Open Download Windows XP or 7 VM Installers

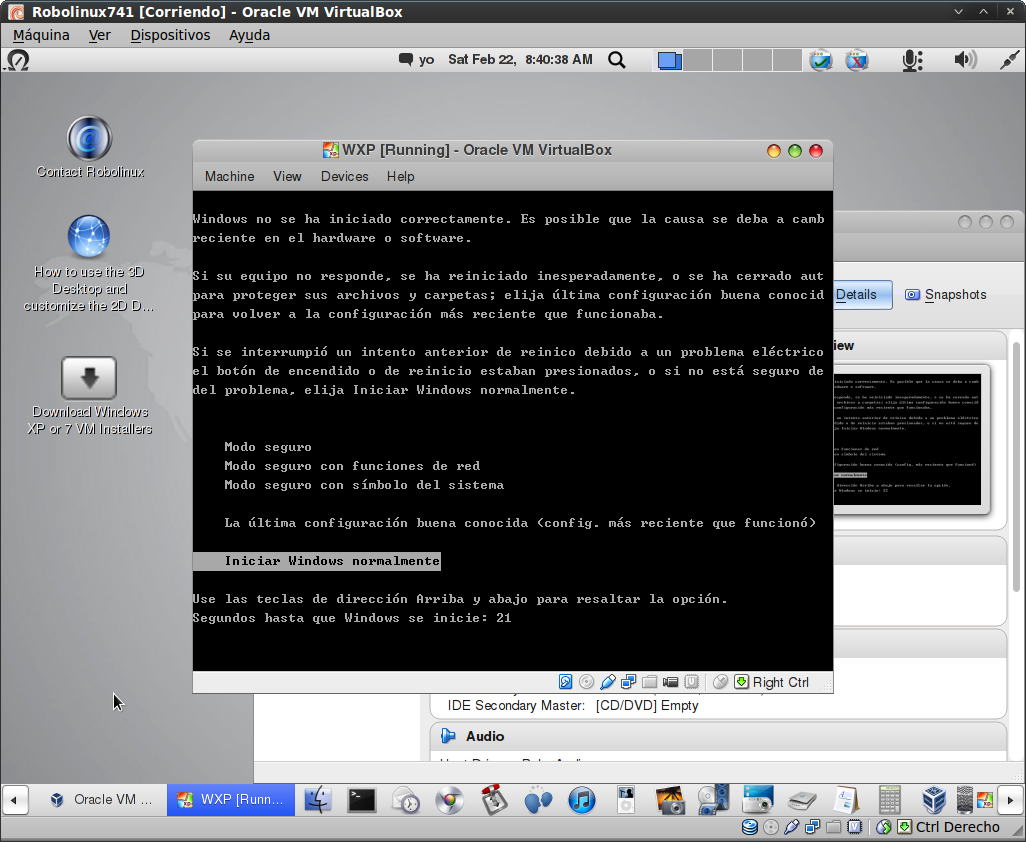coord(89,378)
